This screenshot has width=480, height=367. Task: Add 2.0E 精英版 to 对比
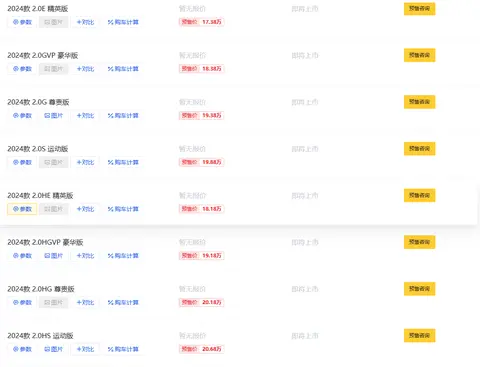(85, 22)
